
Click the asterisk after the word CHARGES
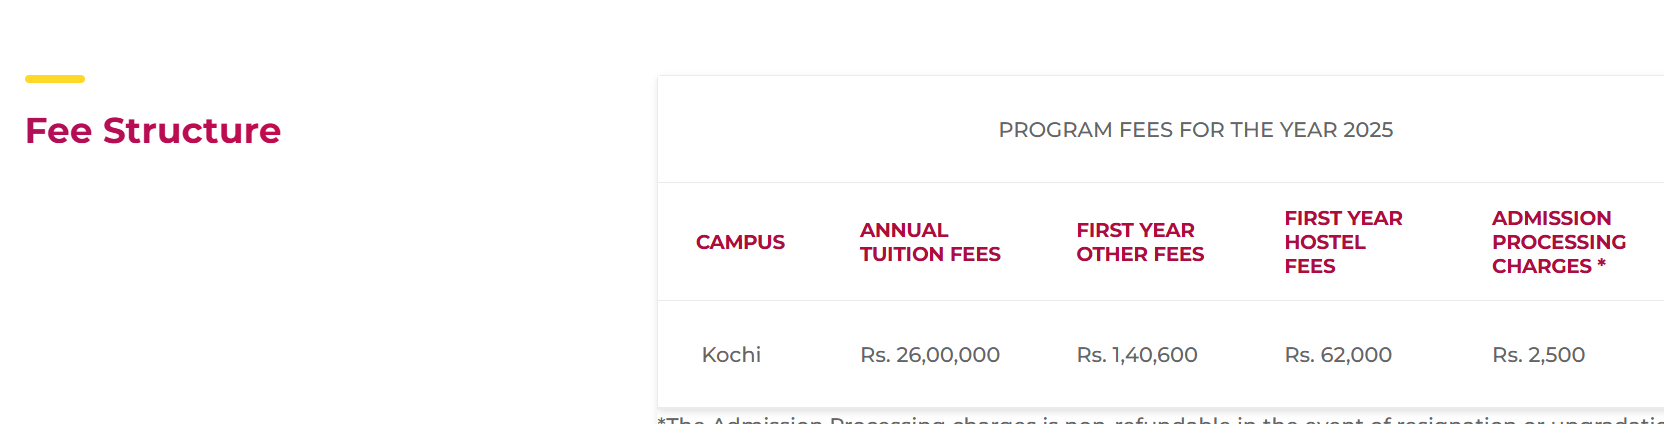pos(1601,264)
